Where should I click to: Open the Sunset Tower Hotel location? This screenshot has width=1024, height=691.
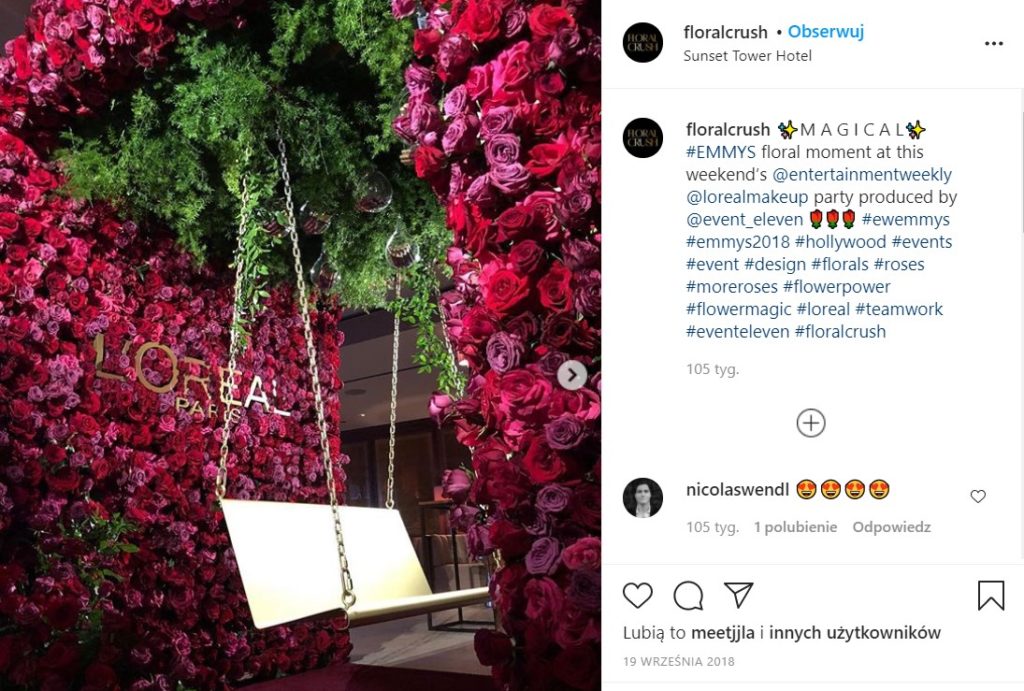pos(747,56)
